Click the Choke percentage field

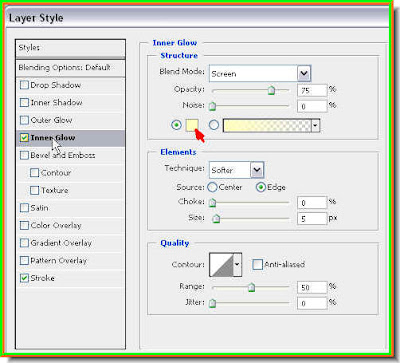pos(312,203)
